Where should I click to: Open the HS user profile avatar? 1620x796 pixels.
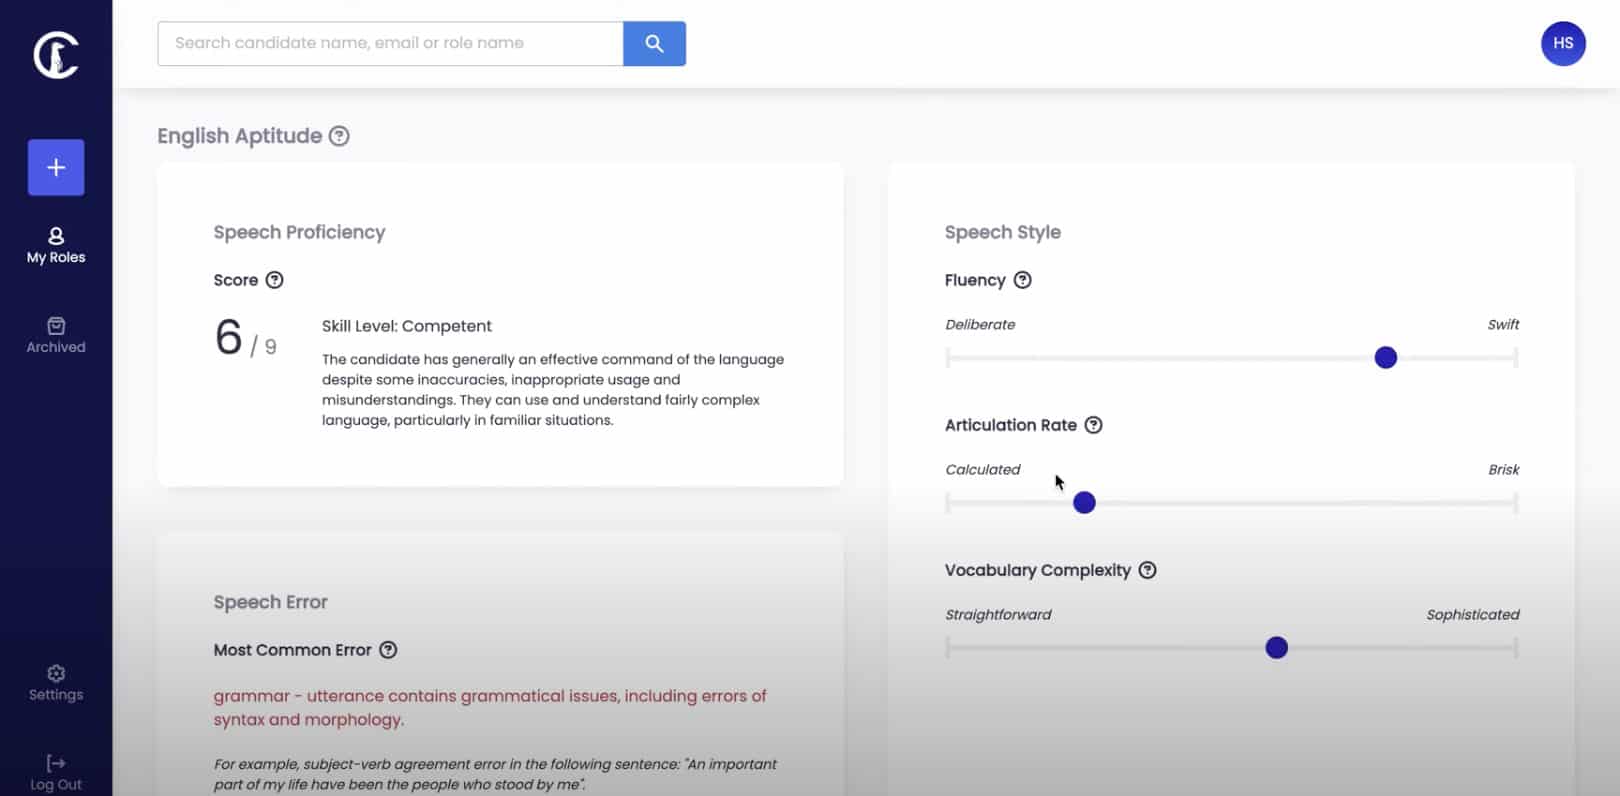pos(1563,44)
